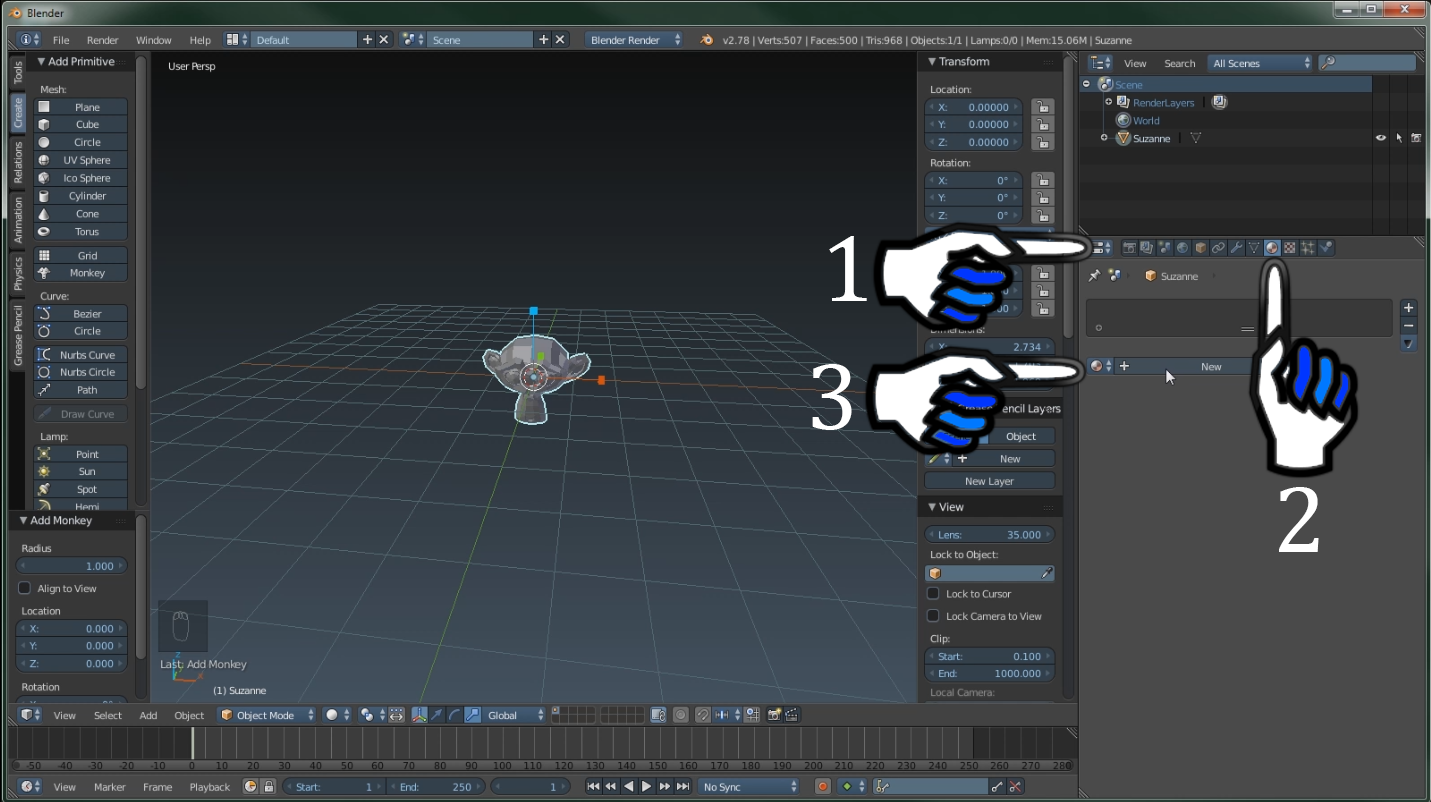Open the World properties globe tab
1431x802 pixels.
pos(1183,248)
